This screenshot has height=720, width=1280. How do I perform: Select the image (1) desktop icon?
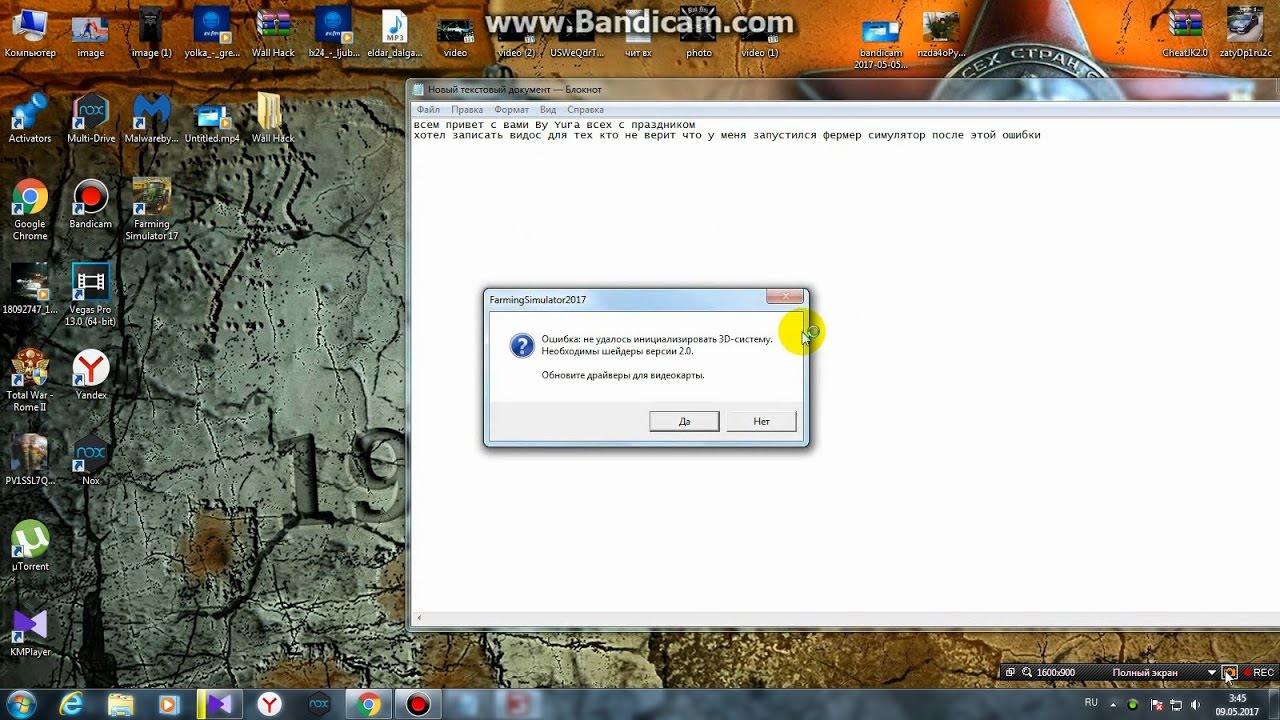point(151,33)
